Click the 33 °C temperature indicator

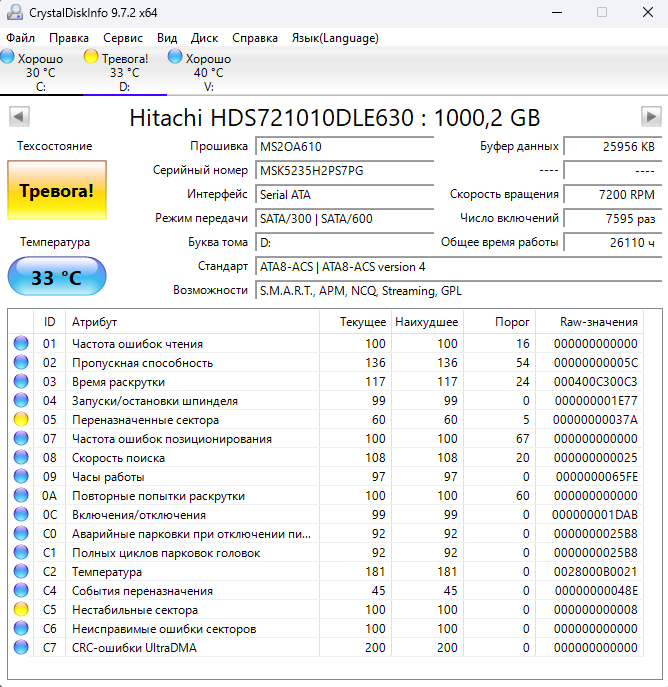(x=56, y=277)
